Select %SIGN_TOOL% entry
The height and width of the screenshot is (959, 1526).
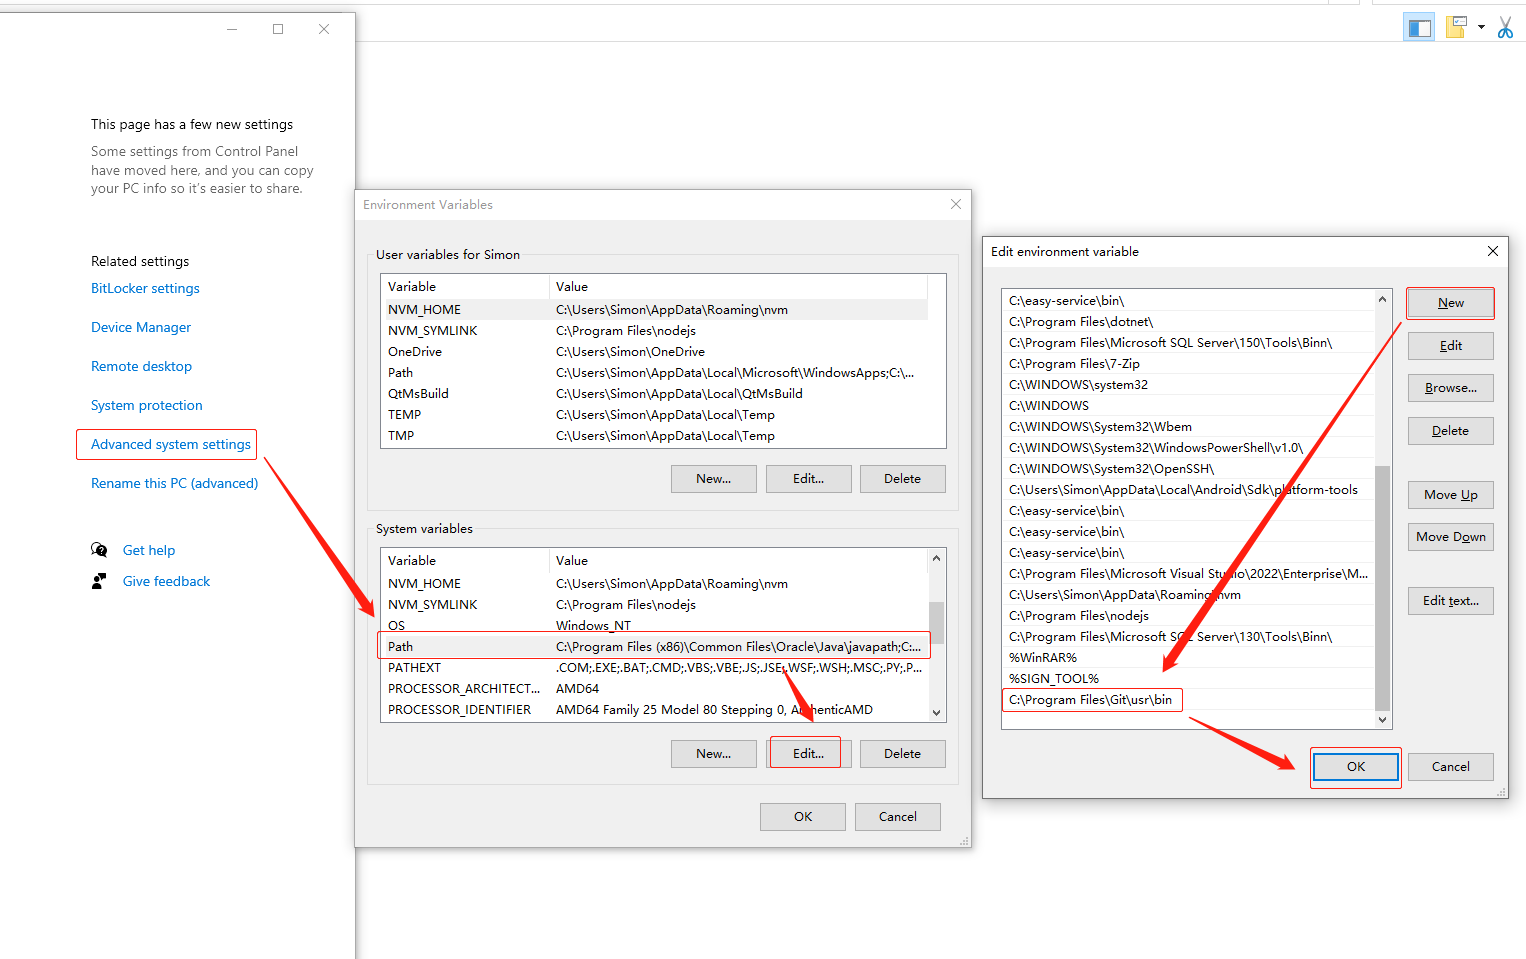click(x=1189, y=679)
